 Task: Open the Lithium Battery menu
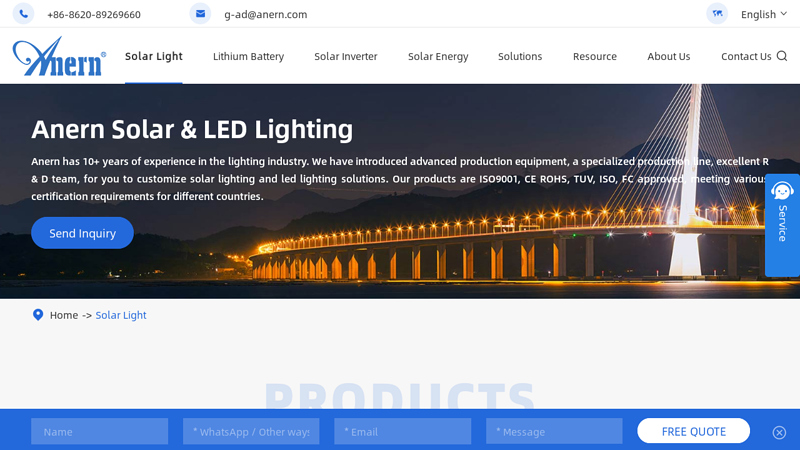coord(248,56)
